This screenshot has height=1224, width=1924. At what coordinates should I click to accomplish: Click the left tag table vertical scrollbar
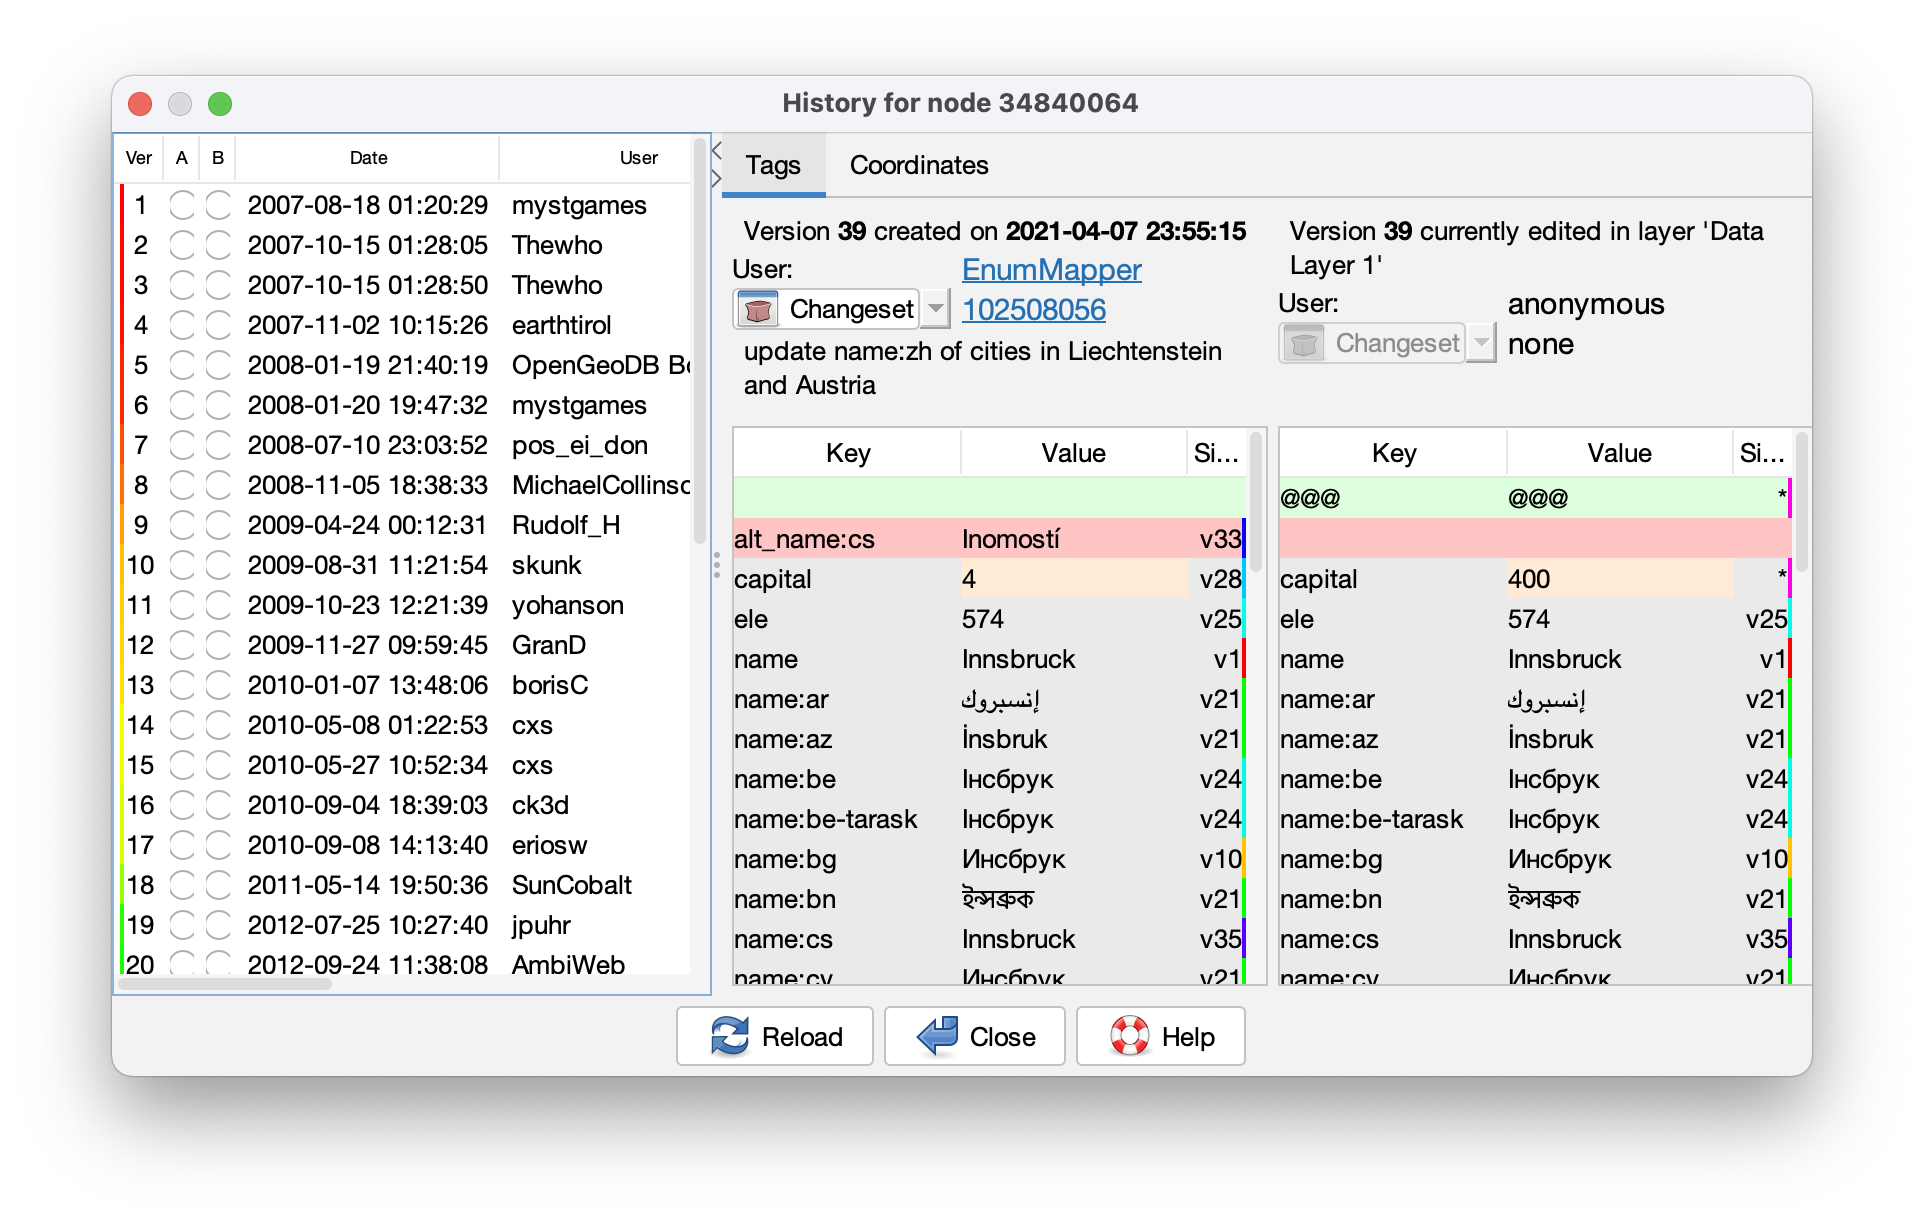click(x=1256, y=504)
